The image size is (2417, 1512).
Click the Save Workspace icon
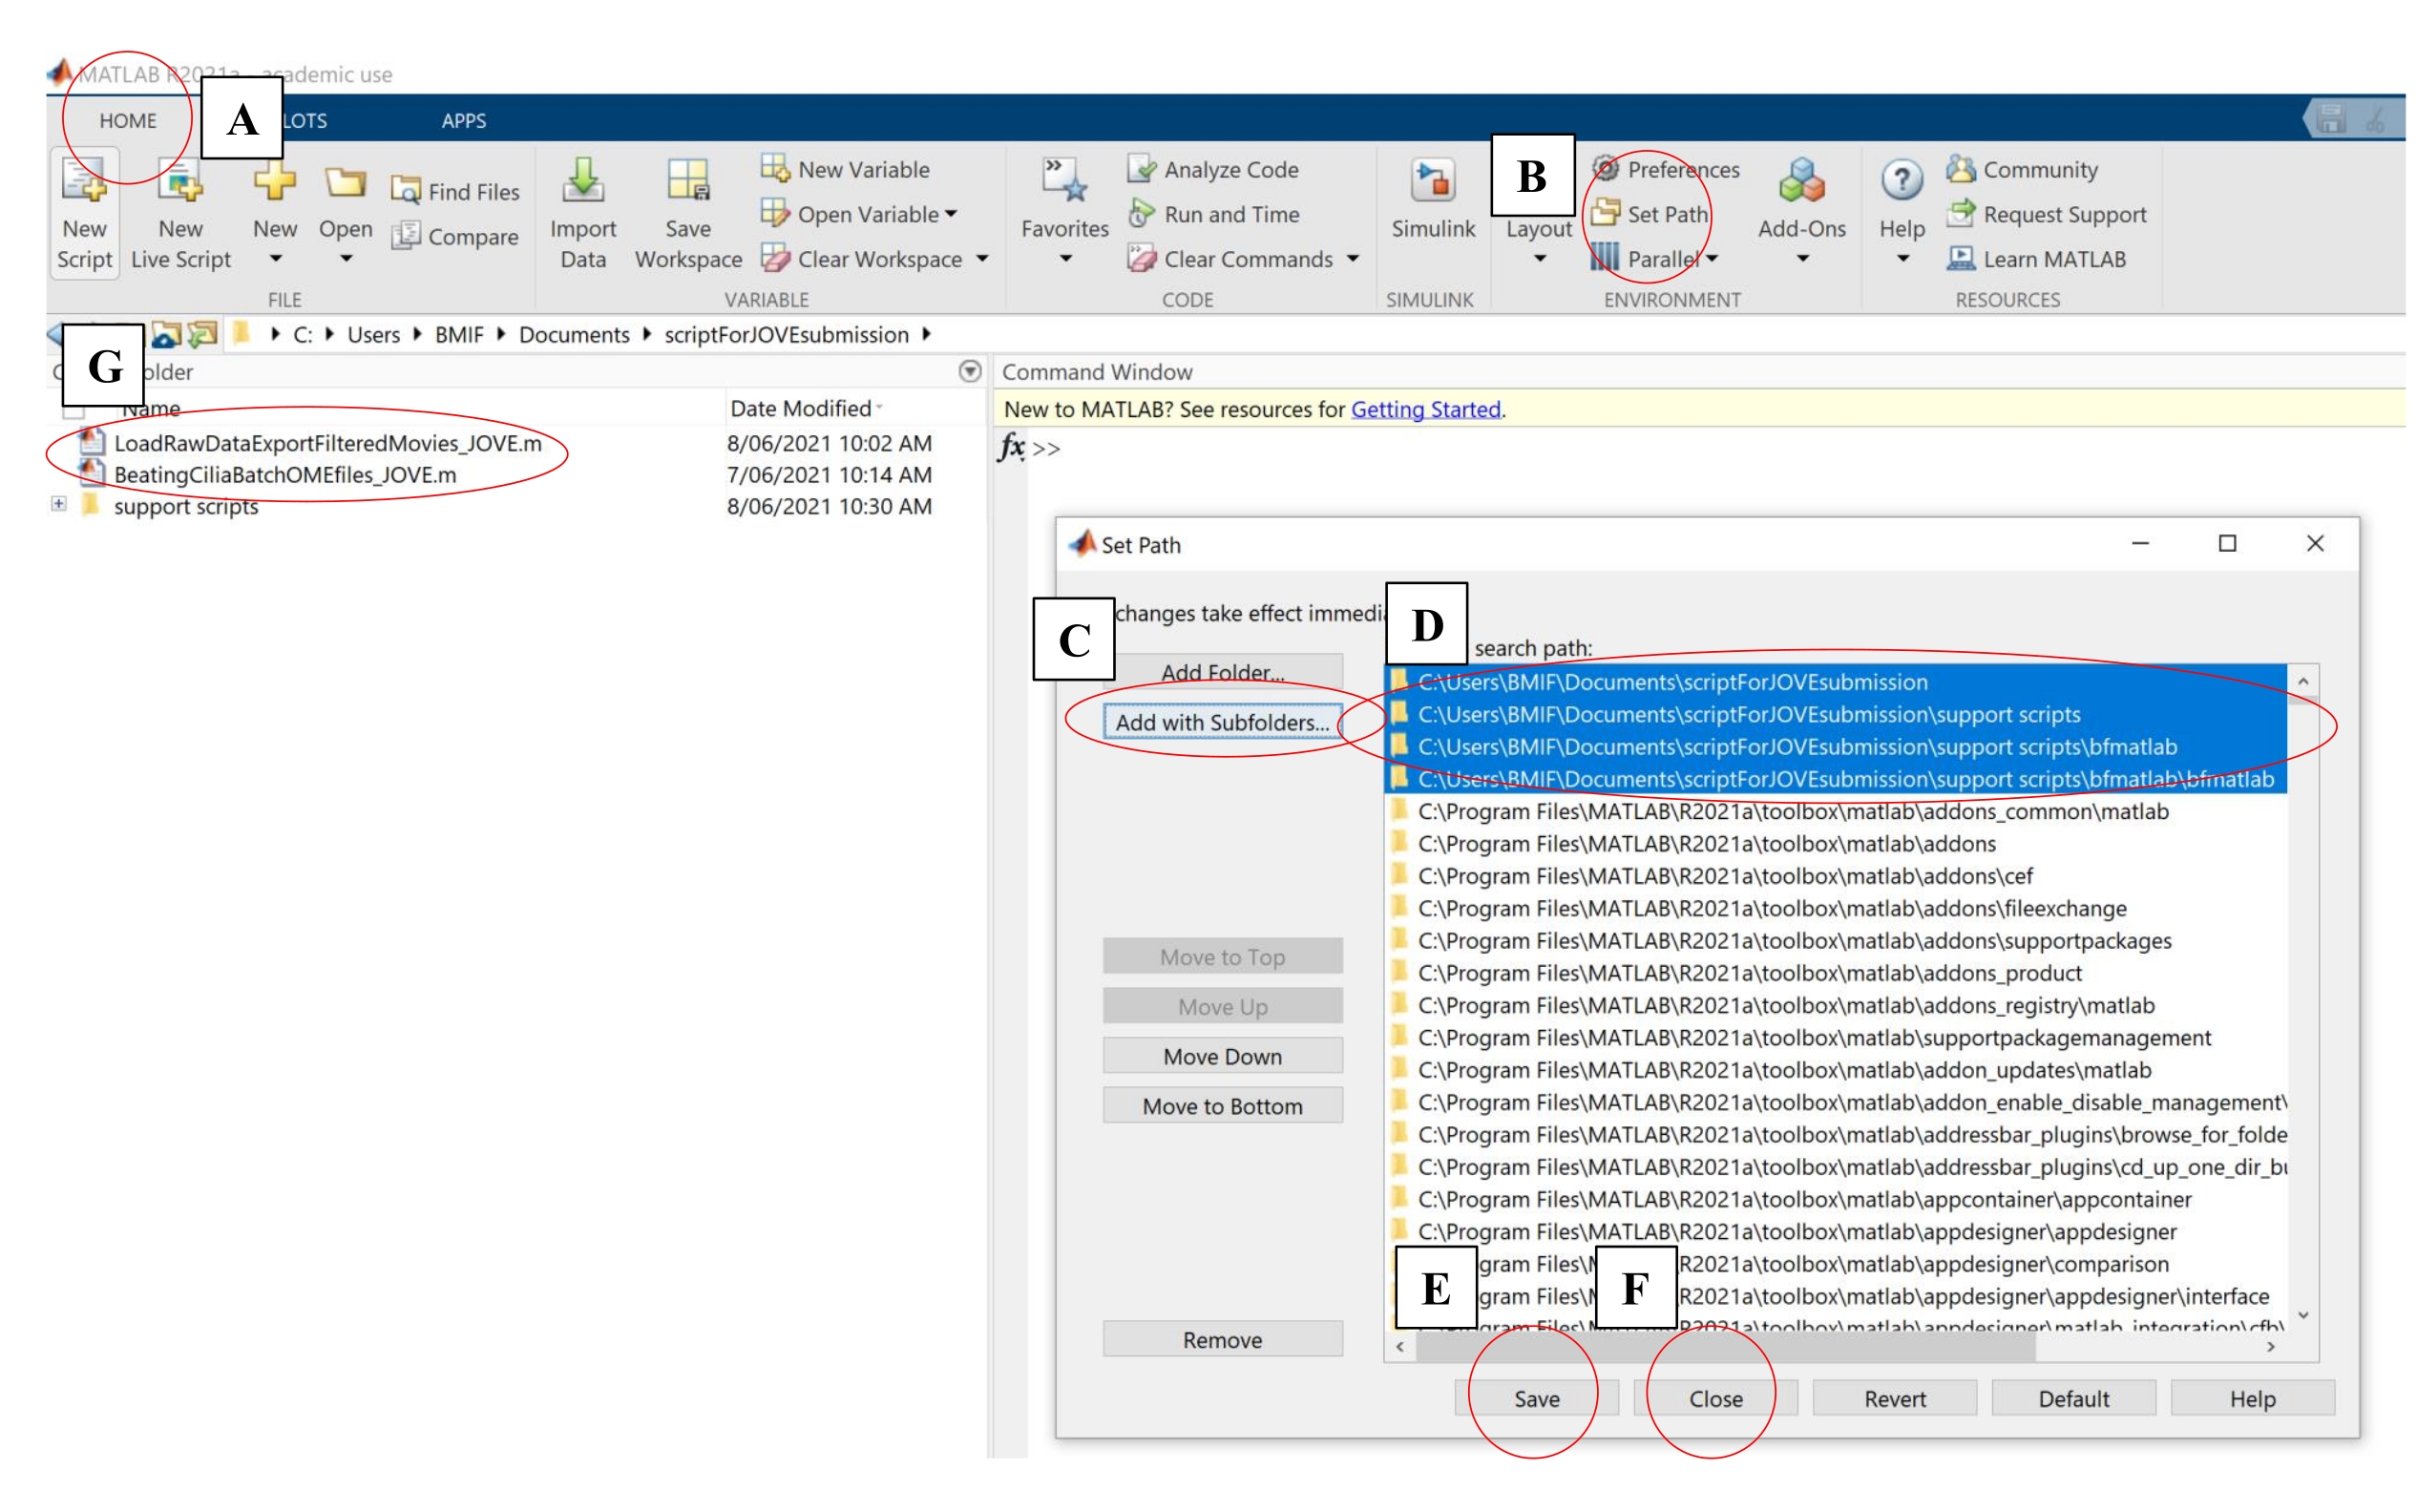pos(688,182)
